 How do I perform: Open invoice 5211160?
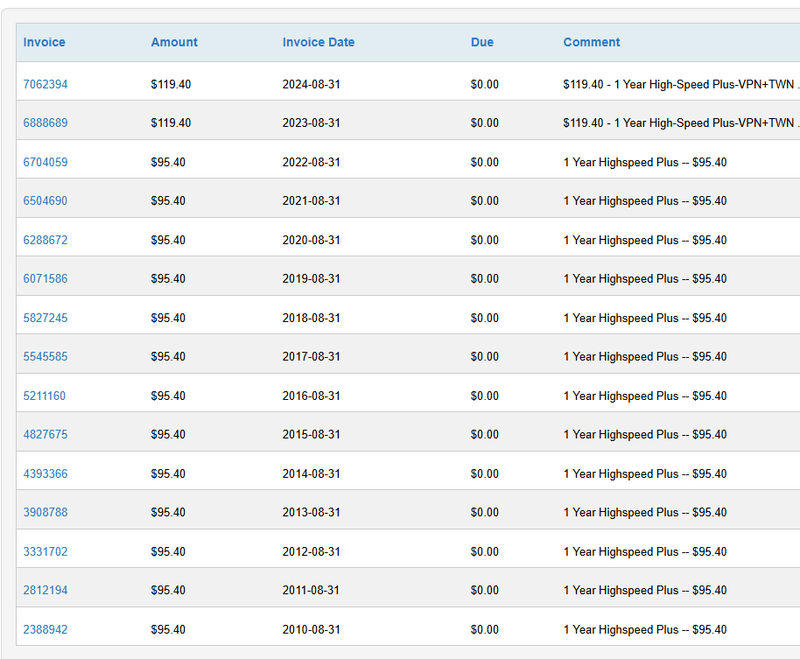44,396
